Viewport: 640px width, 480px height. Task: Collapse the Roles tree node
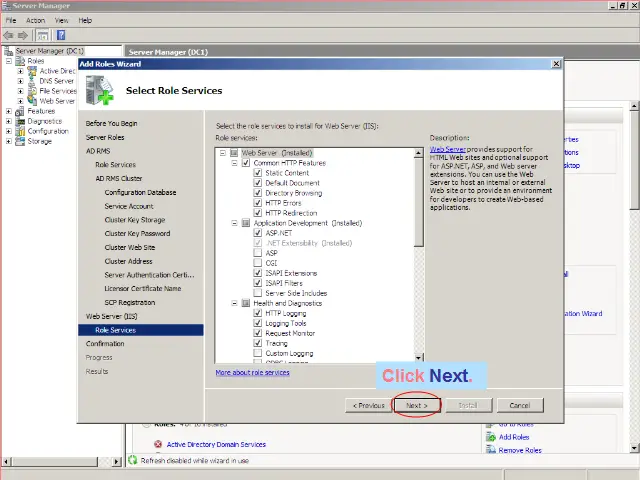9,61
